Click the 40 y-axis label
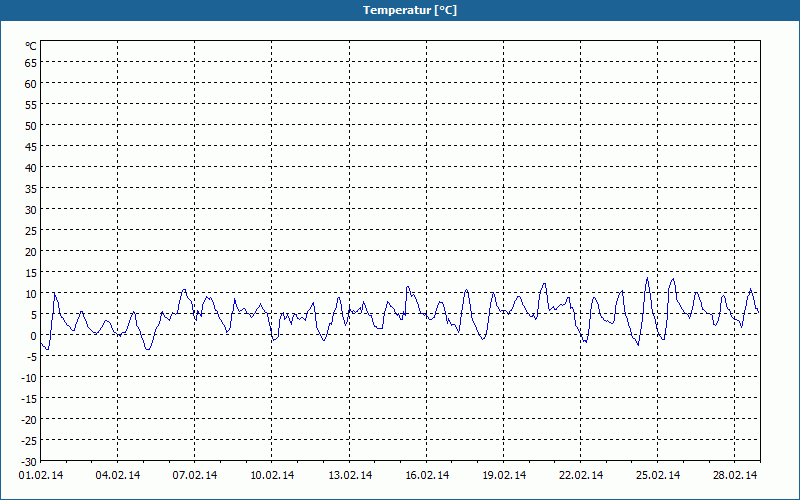Viewport: 800px width, 500px height. [x=31, y=168]
